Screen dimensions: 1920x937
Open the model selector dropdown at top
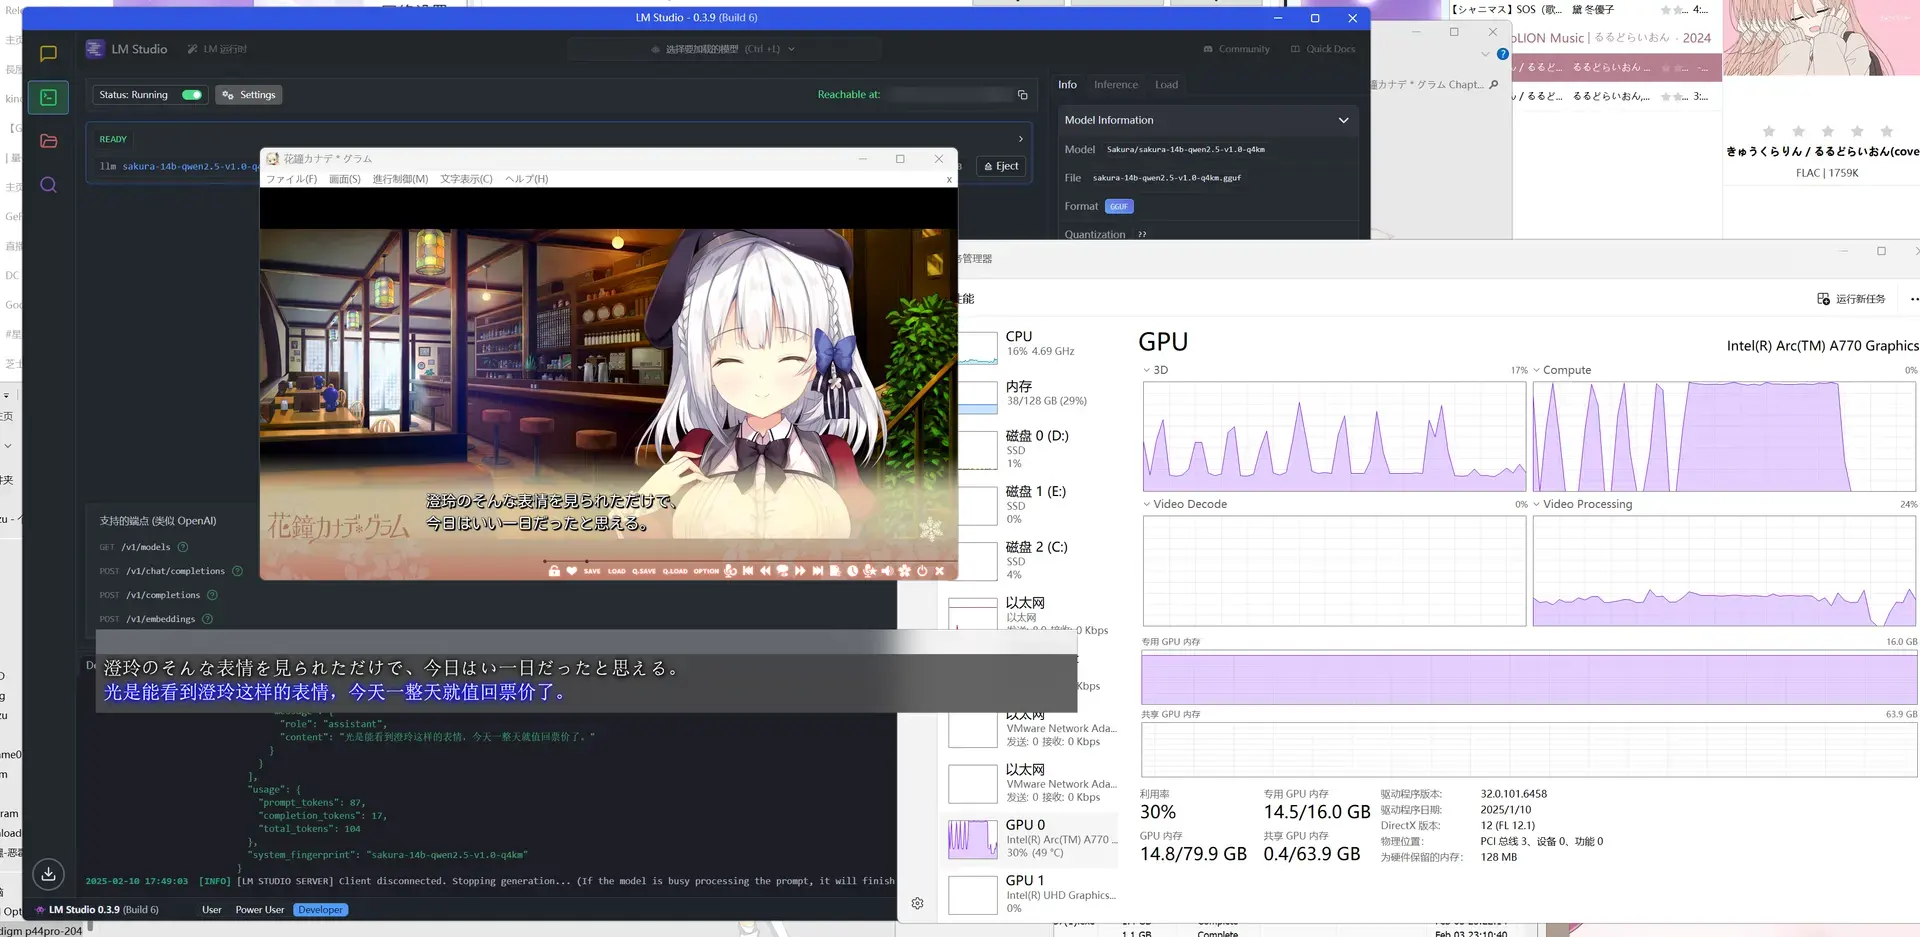pyautogui.click(x=723, y=49)
